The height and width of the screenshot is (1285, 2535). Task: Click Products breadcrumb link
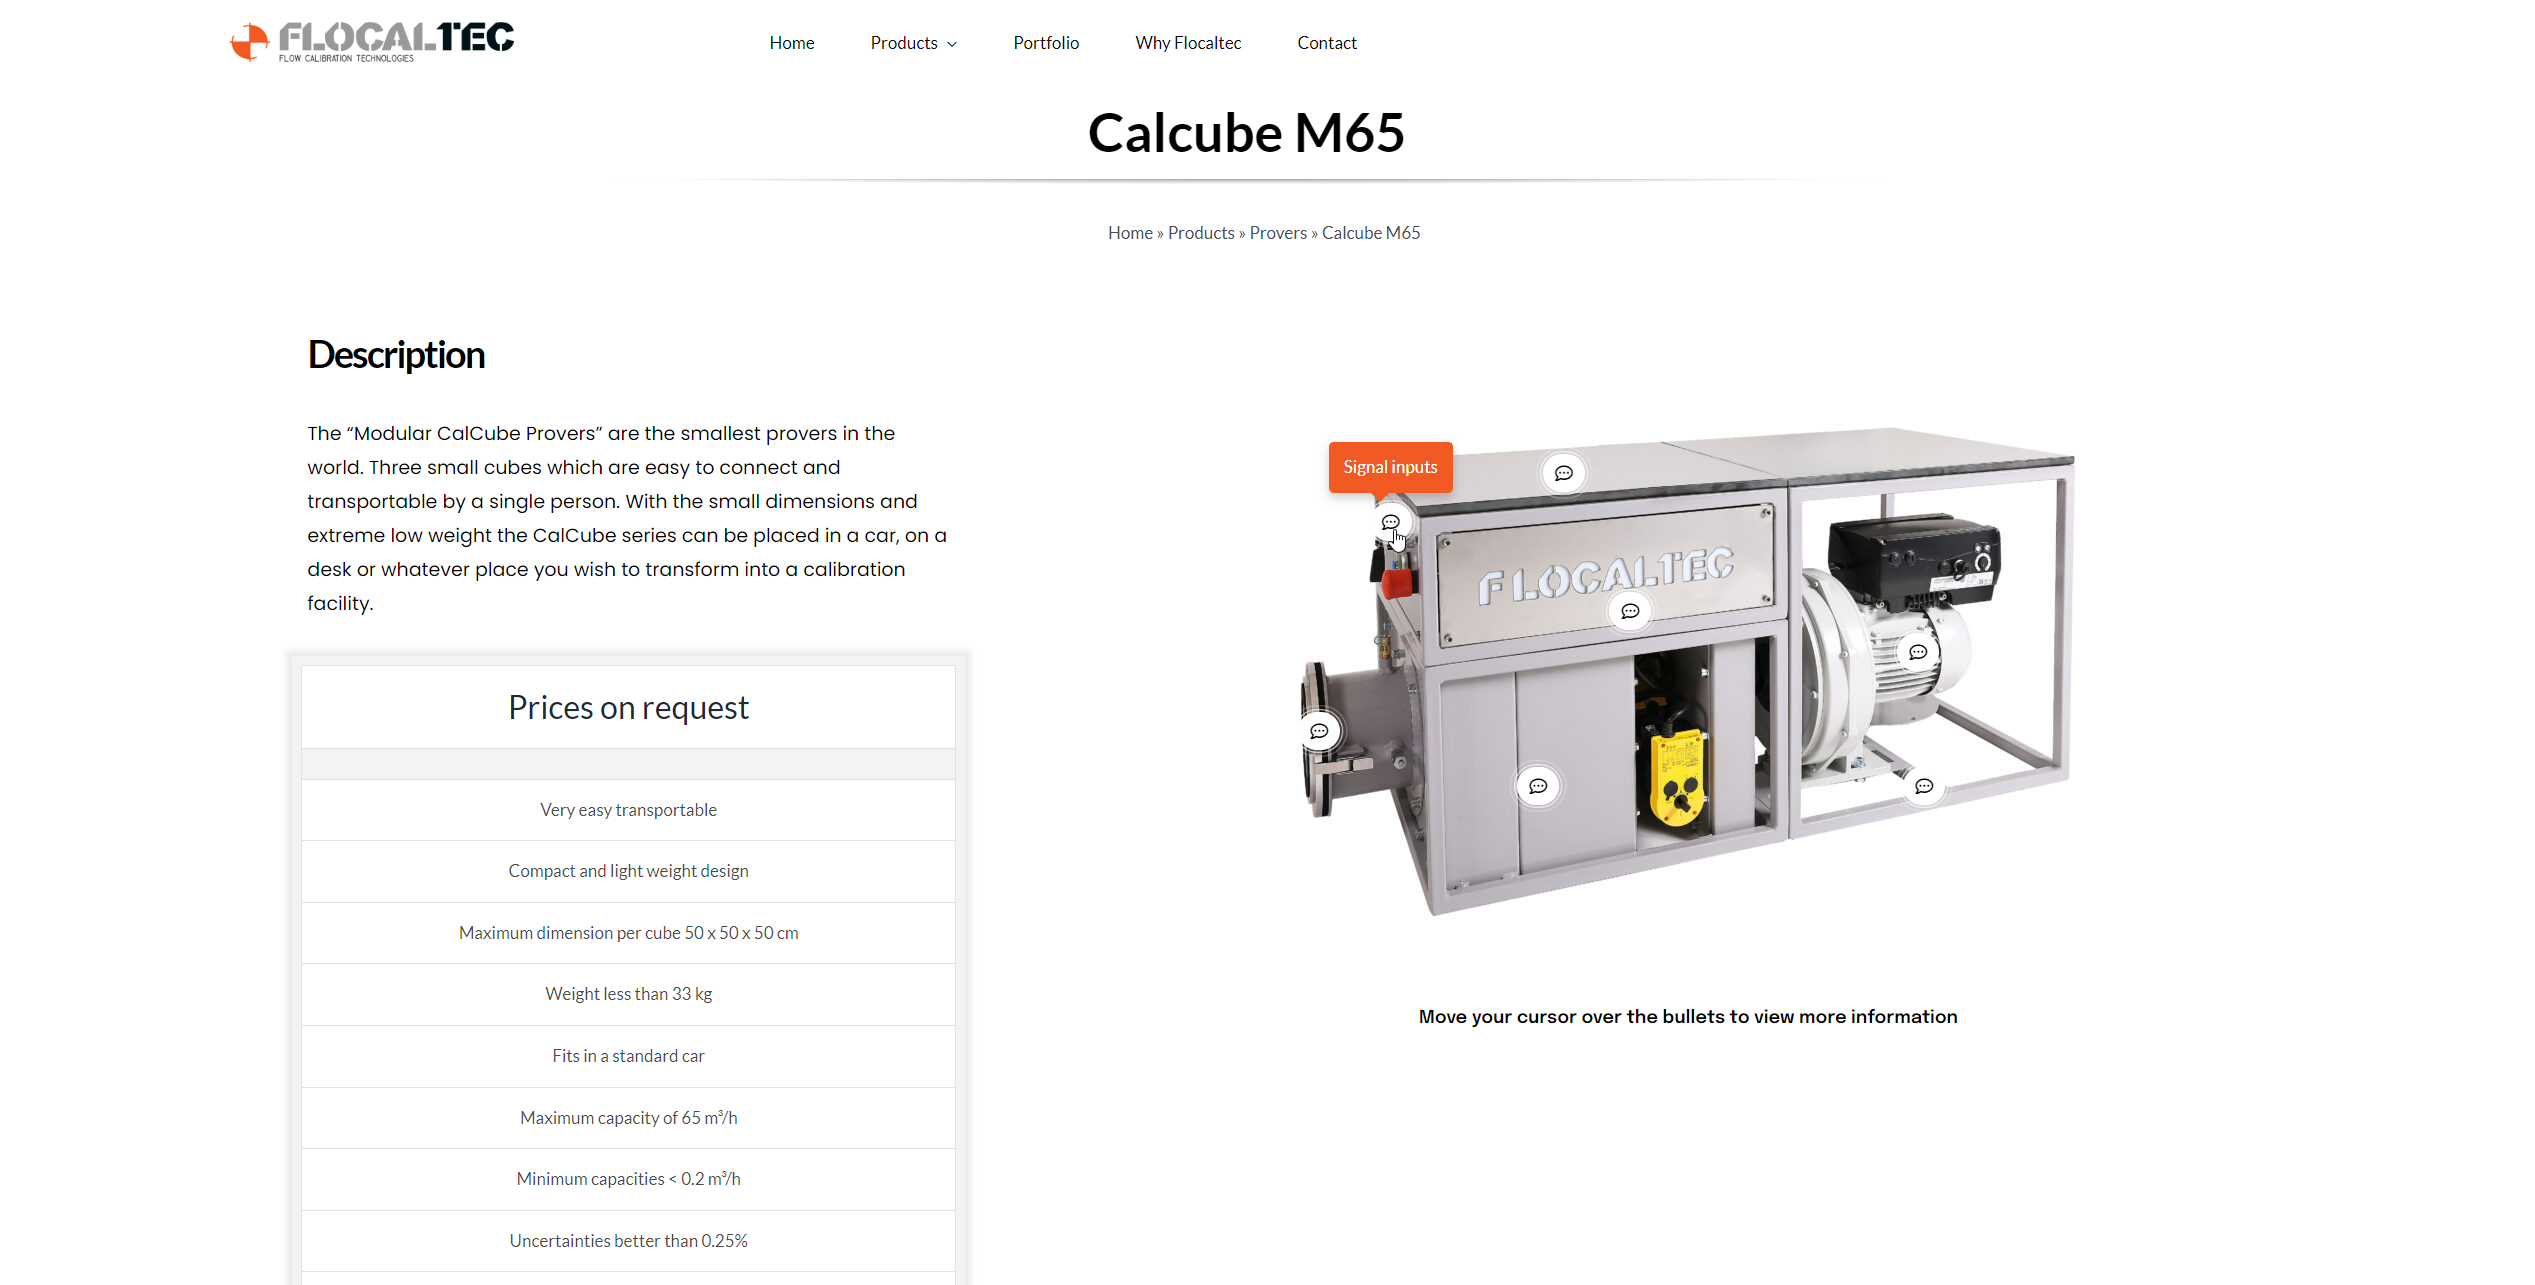pos(1200,233)
